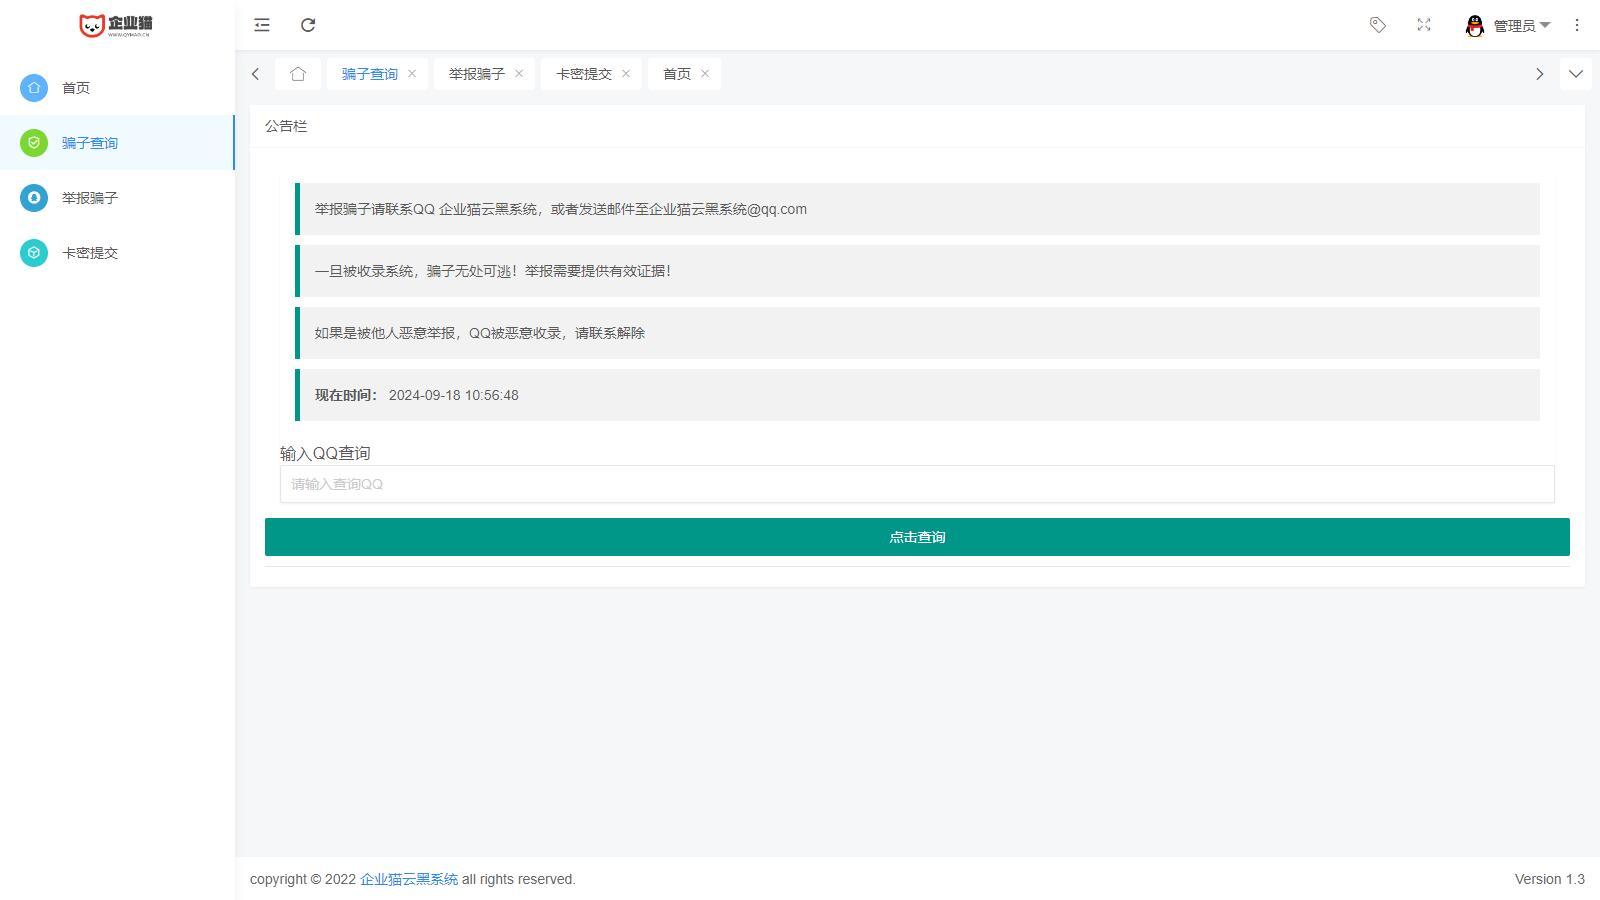
Task: Click the Version 1.3 text
Action: coord(1549,879)
